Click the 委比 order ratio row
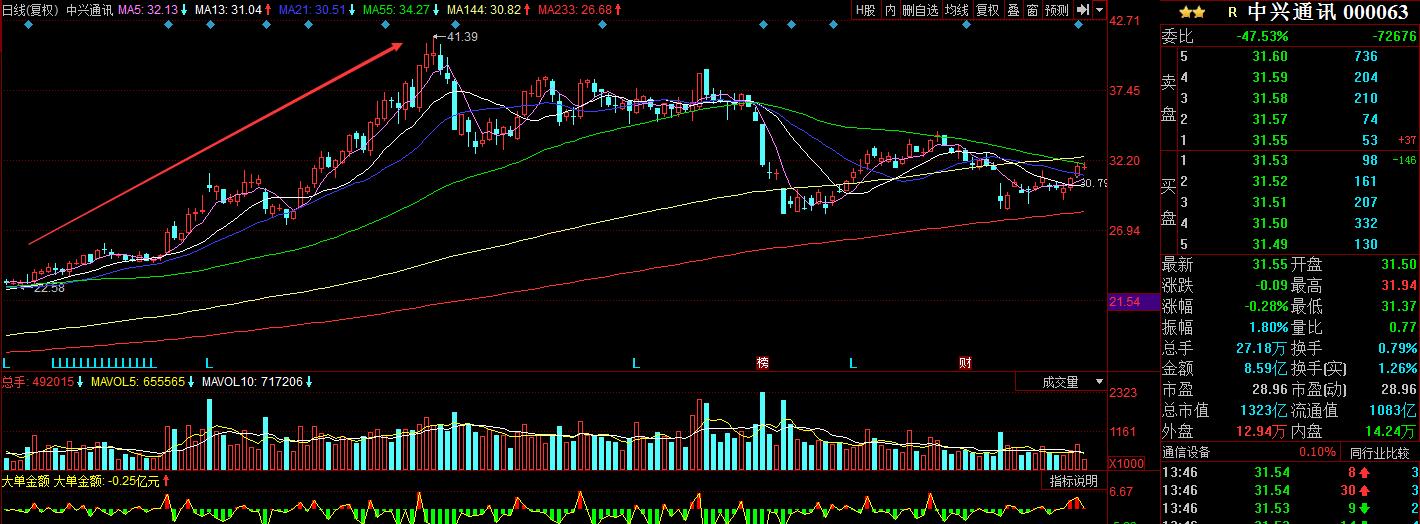This screenshot has height=524, width=1420. 1290,36
